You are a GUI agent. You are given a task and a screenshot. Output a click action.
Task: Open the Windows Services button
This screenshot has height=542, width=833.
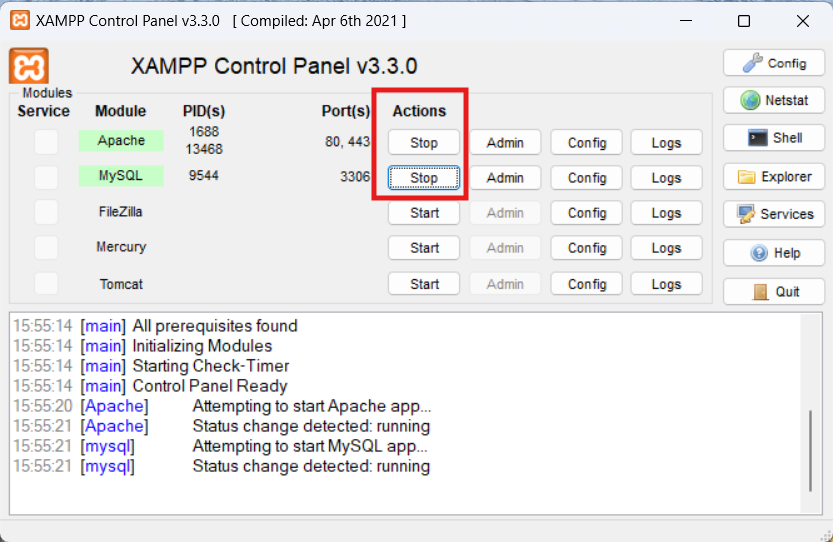773,214
